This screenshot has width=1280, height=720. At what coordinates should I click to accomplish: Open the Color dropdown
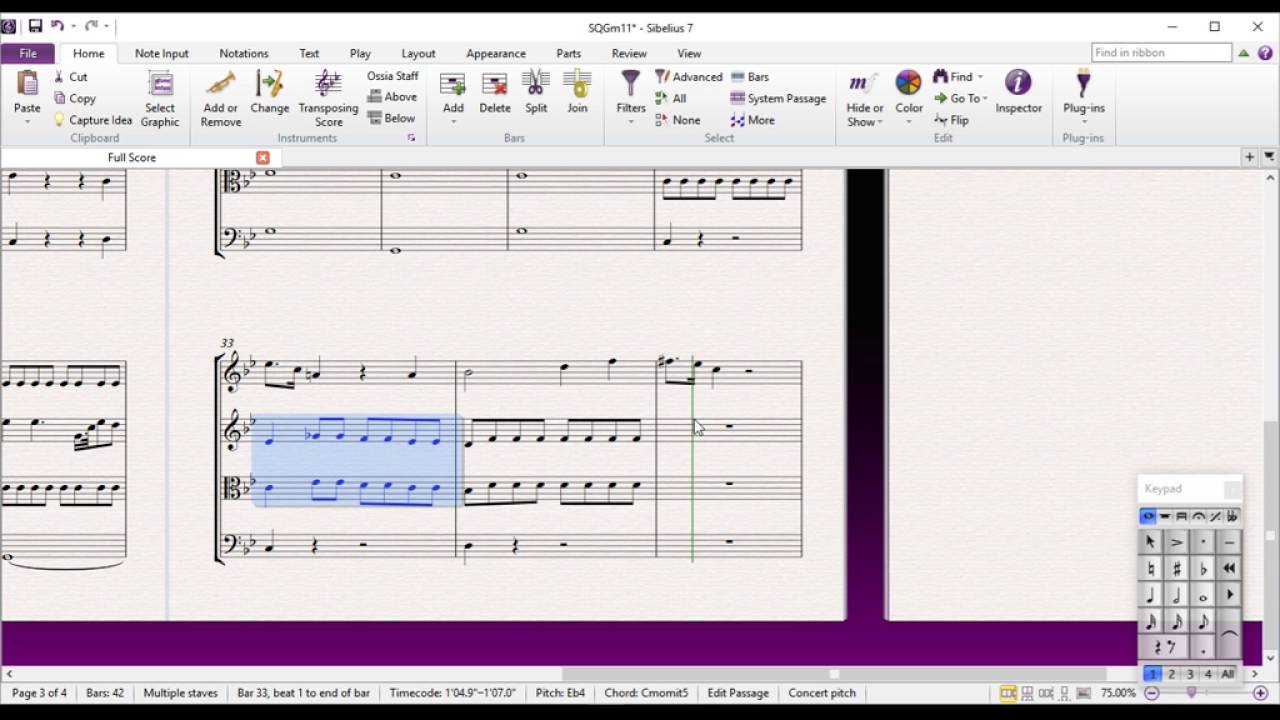point(909,122)
